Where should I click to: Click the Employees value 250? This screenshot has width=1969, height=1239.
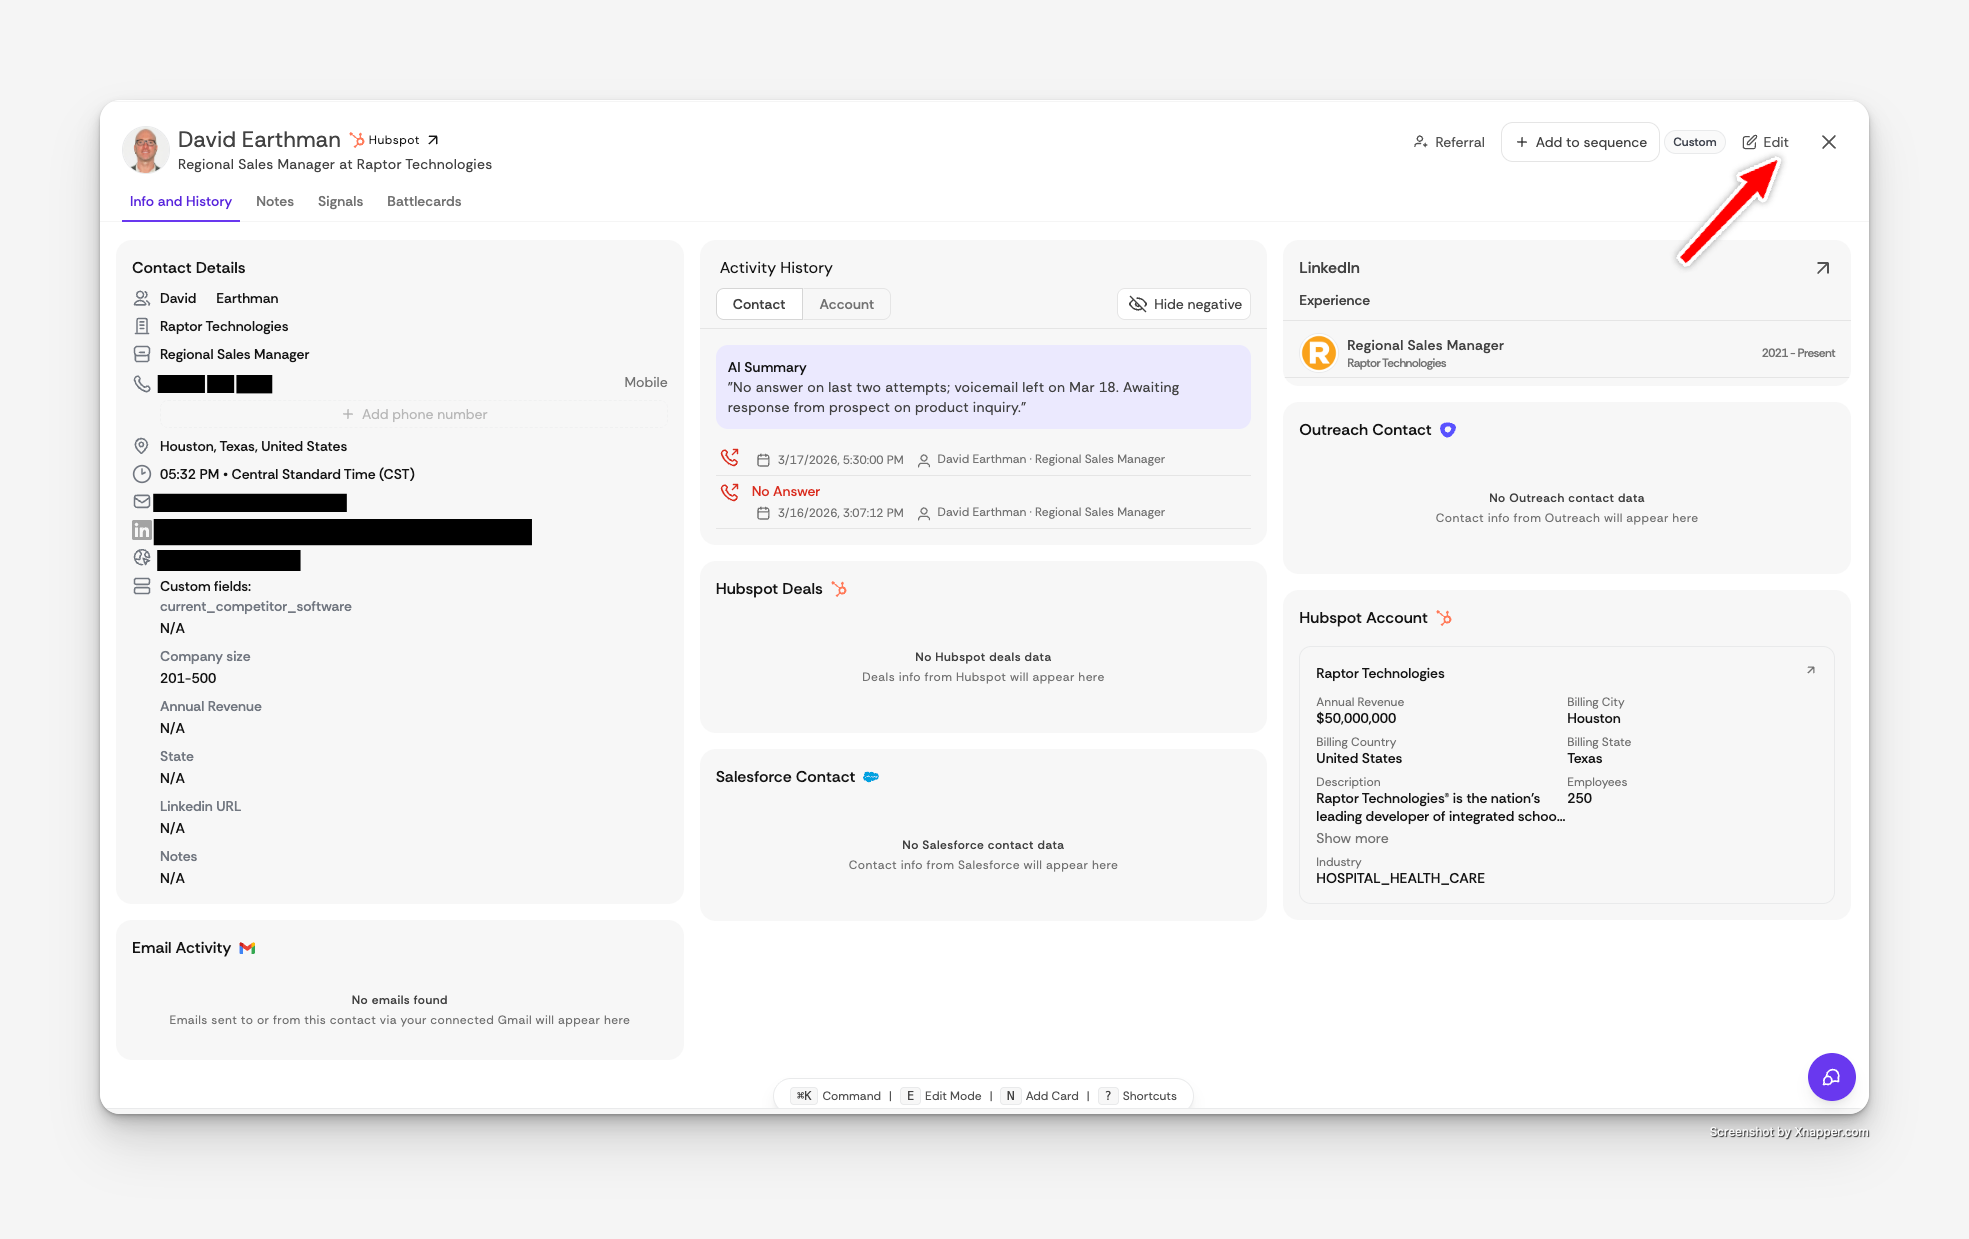(1579, 798)
